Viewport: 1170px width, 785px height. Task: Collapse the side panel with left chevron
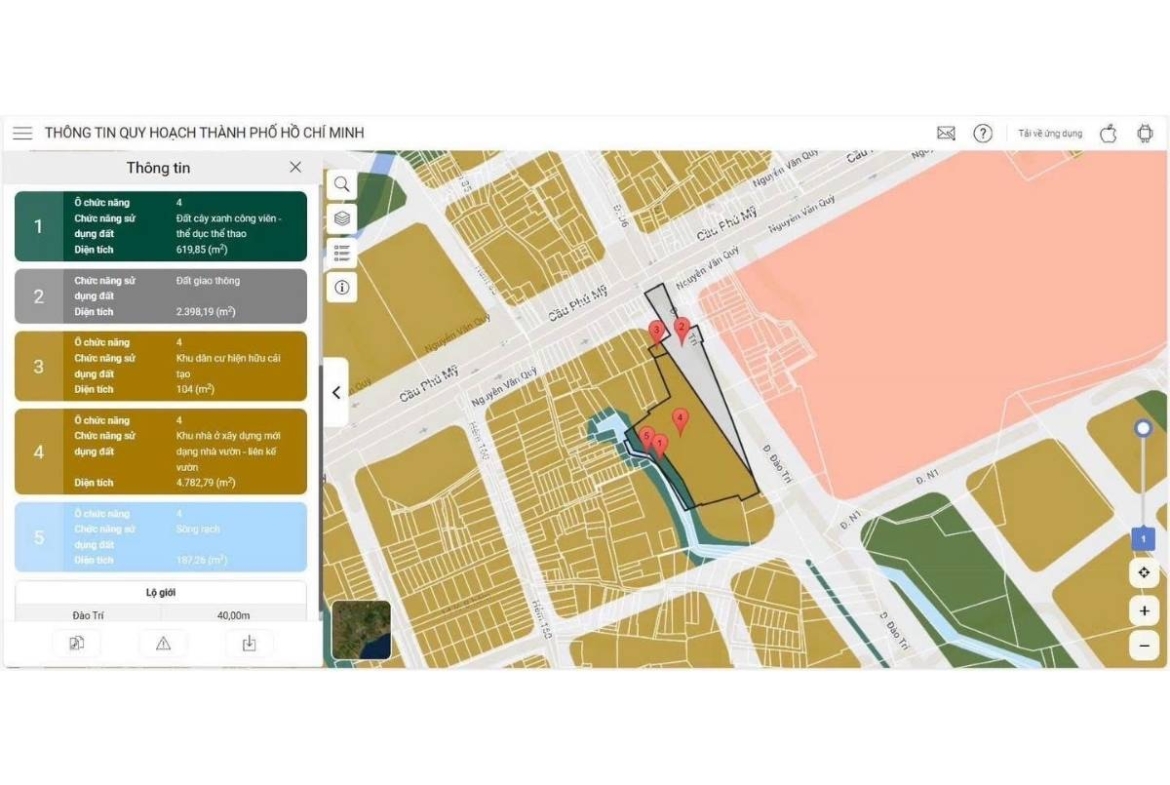(337, 392)
